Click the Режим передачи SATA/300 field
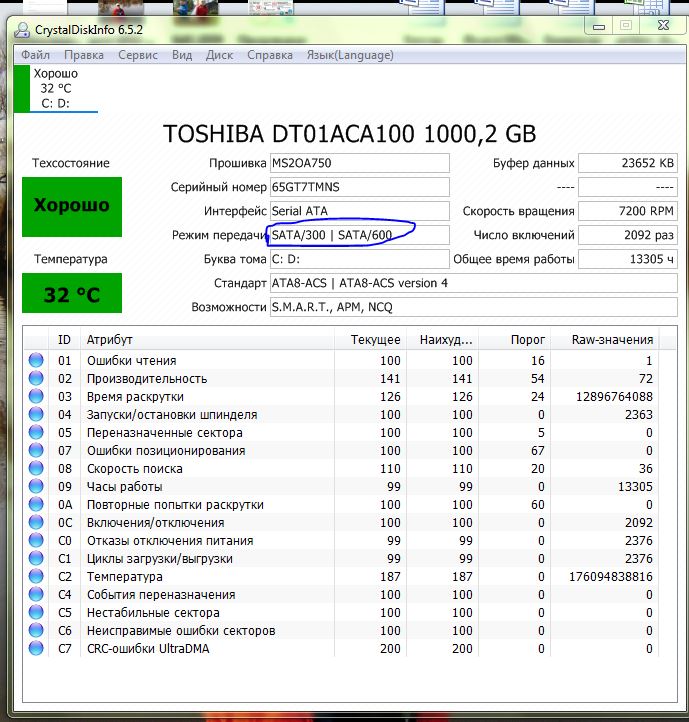The width and height of the screenshot is (689, 722). (x=359, y=235)
